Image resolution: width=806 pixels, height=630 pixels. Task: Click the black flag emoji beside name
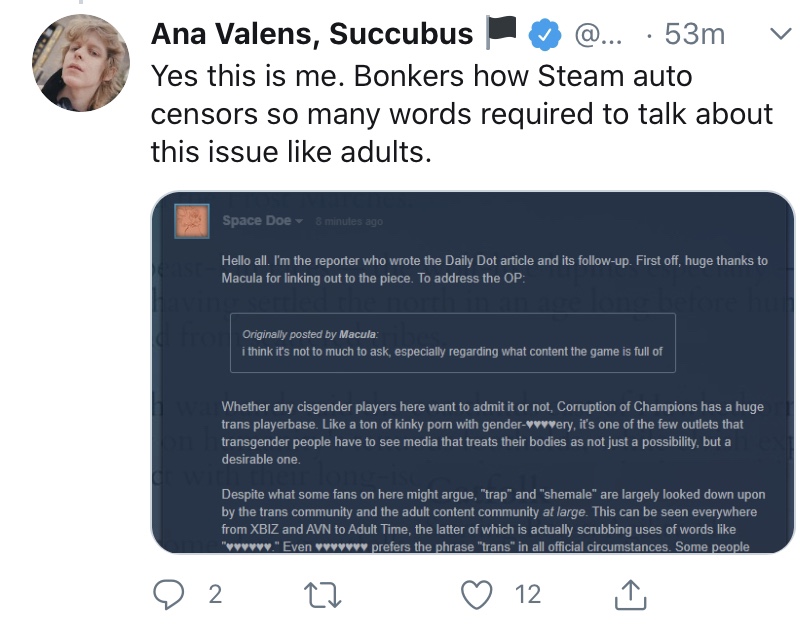point(500,35)
